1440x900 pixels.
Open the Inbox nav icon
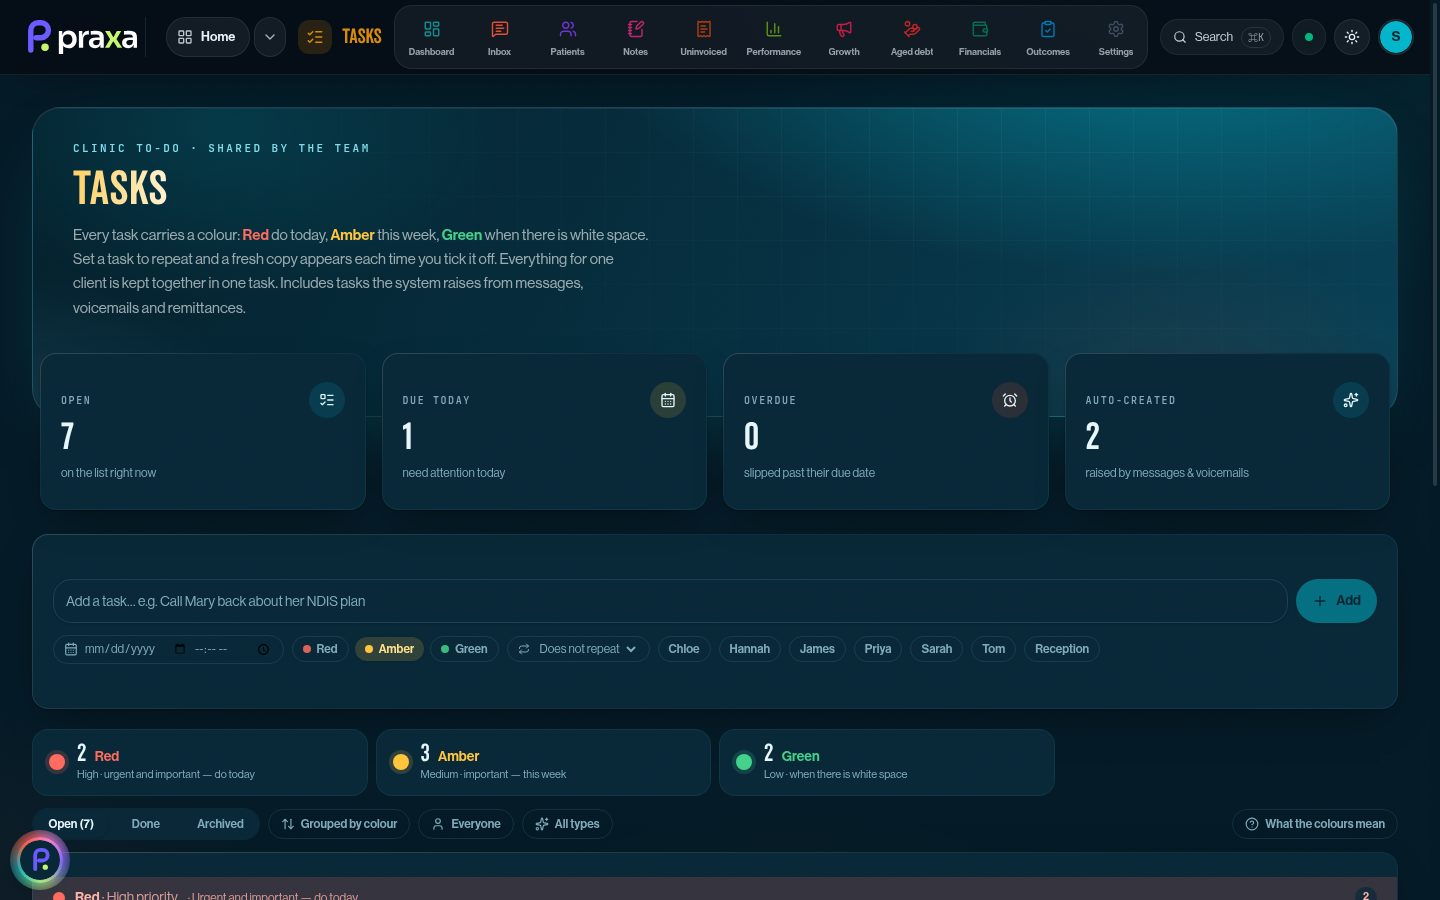[499, 38]
